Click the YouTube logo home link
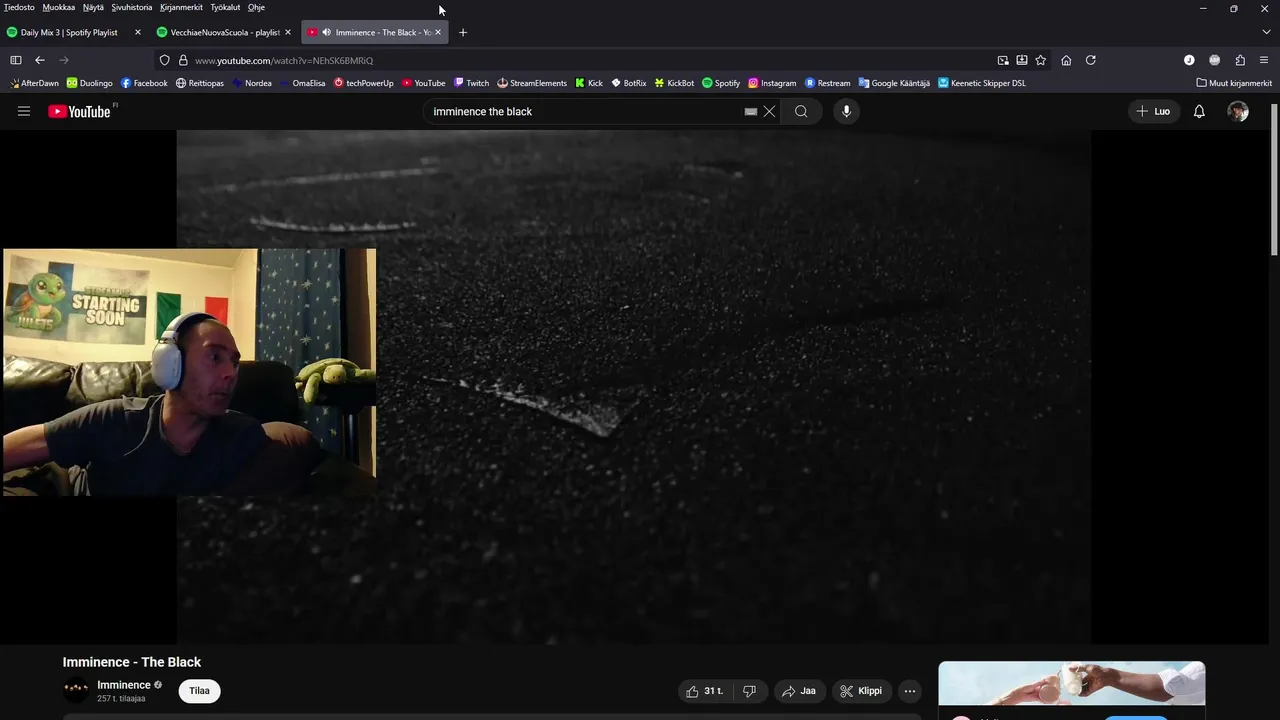Image resolution: width=1280 pixels, height=720 pixels. [x=79, y=111]
